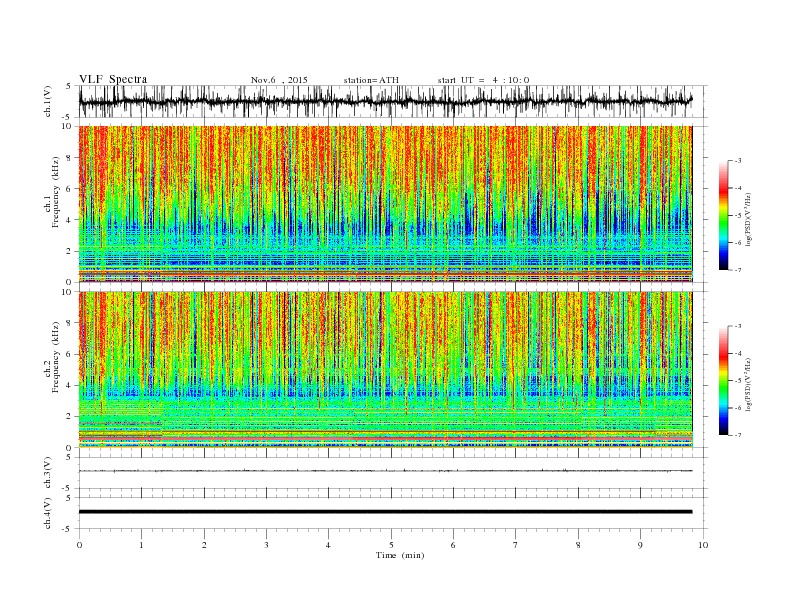The height and width of the screenshot is (612, 792).
Task: Click the upper colorbar's log(PSD) label
Action: point(749,219)
